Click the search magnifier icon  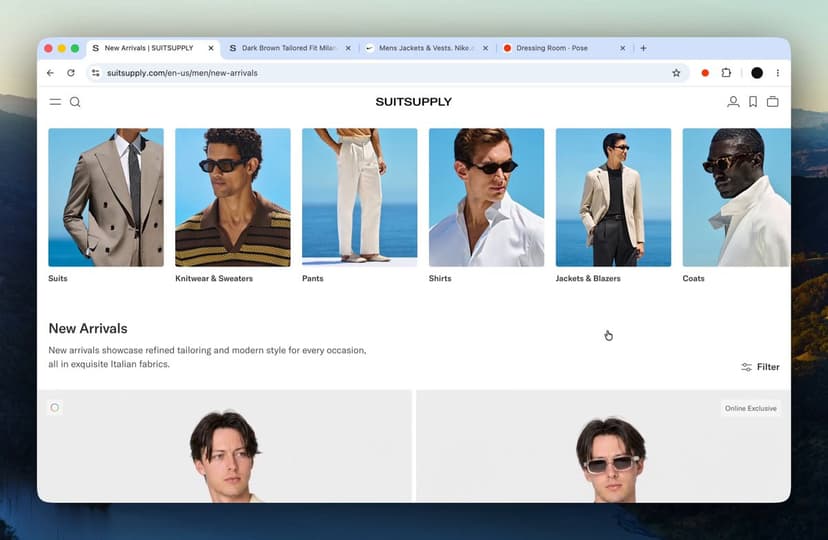(75, 102)
